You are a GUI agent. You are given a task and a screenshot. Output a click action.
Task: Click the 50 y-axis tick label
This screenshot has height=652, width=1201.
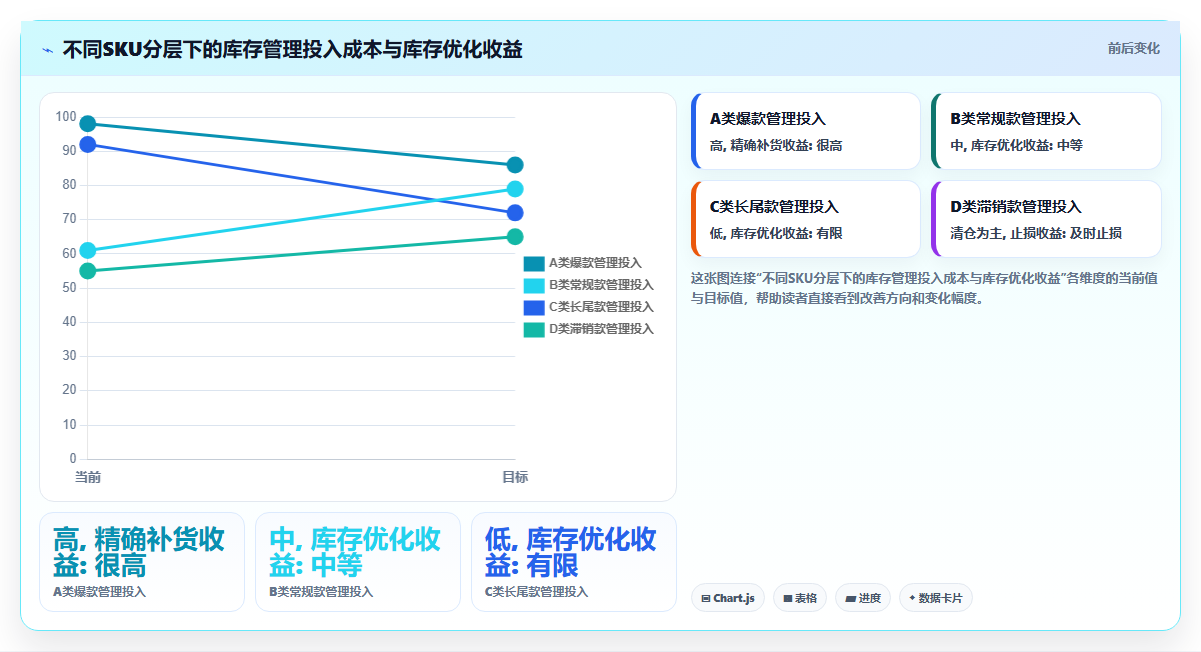click(x=69, y=288)
